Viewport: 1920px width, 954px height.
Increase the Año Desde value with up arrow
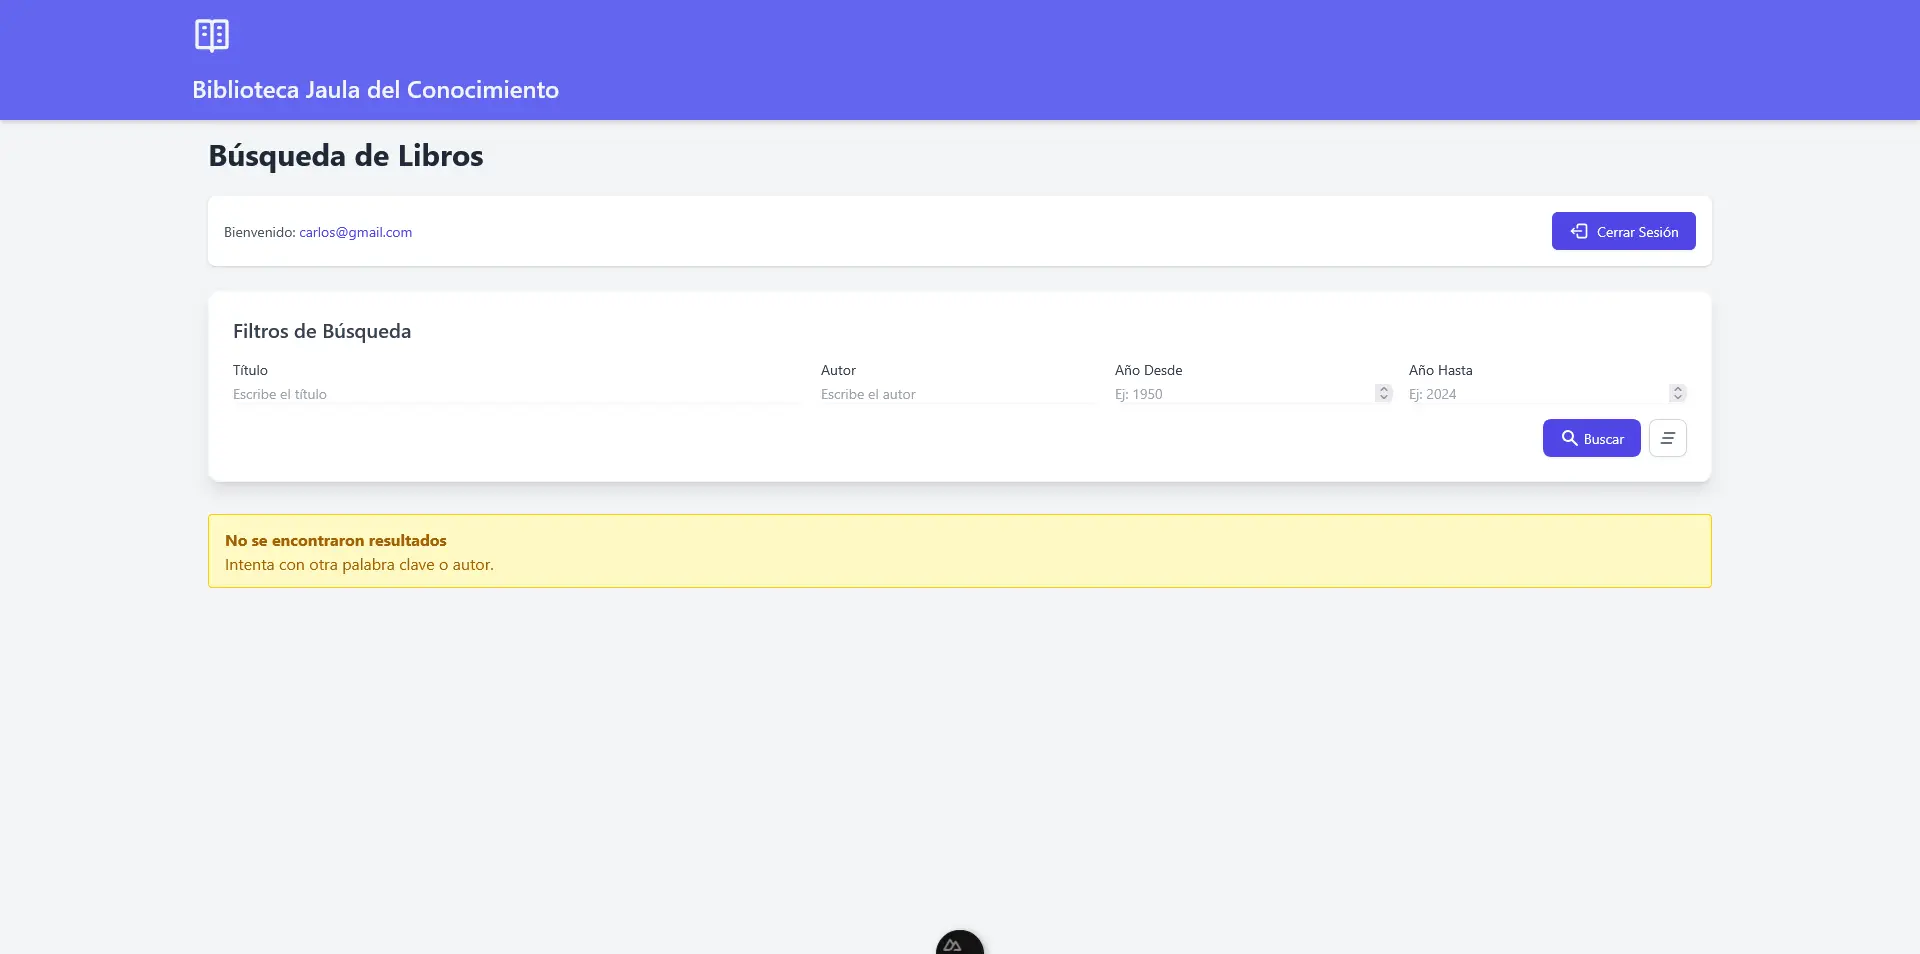pyautogui.click(x=1383, y=389)
